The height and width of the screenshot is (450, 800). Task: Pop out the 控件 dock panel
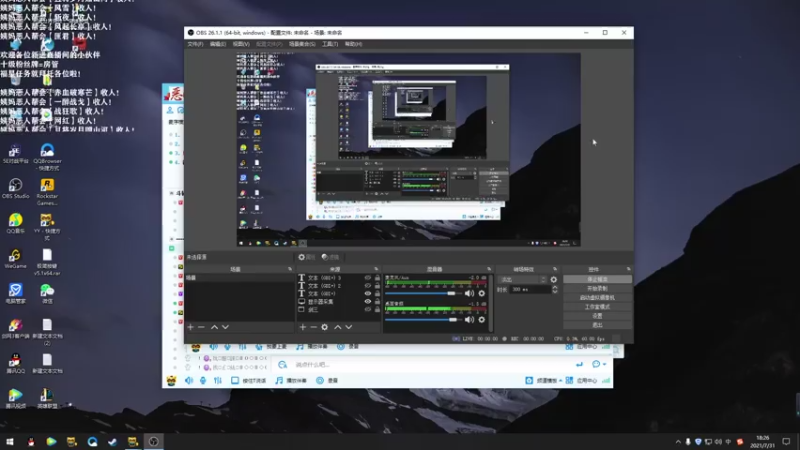pyautogui.click(x=629, y=269)
